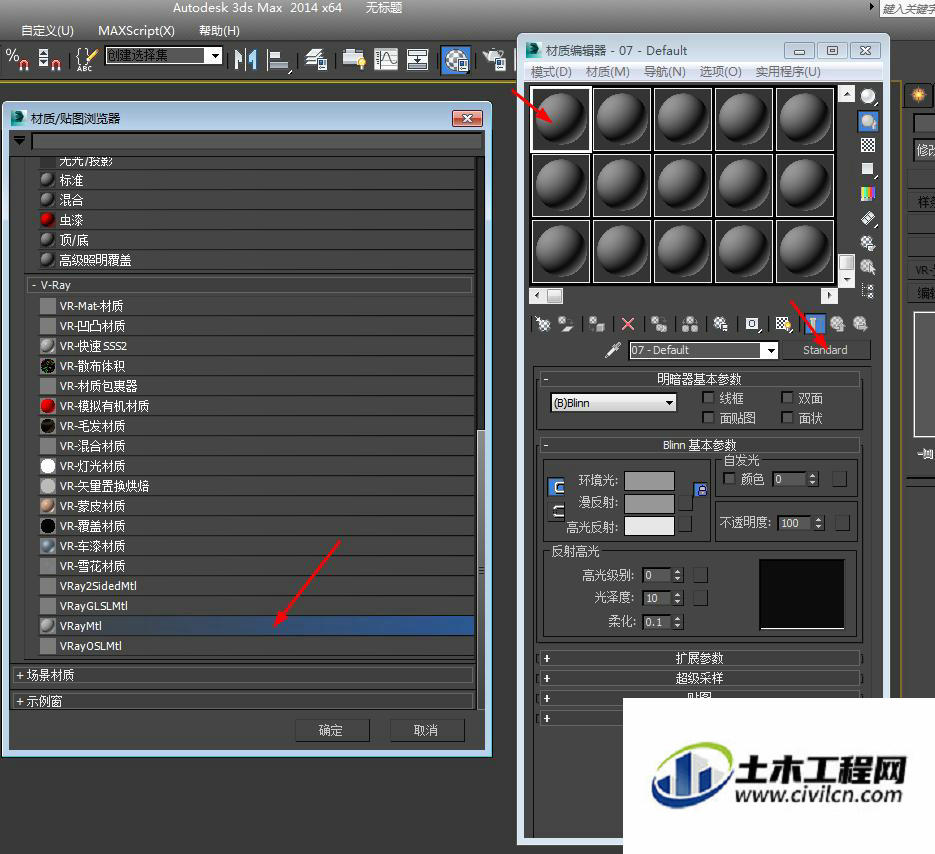Collapse the V-Ray materials group
The image size is (935, 854).
pyautogui.click(x=34, y=285)
